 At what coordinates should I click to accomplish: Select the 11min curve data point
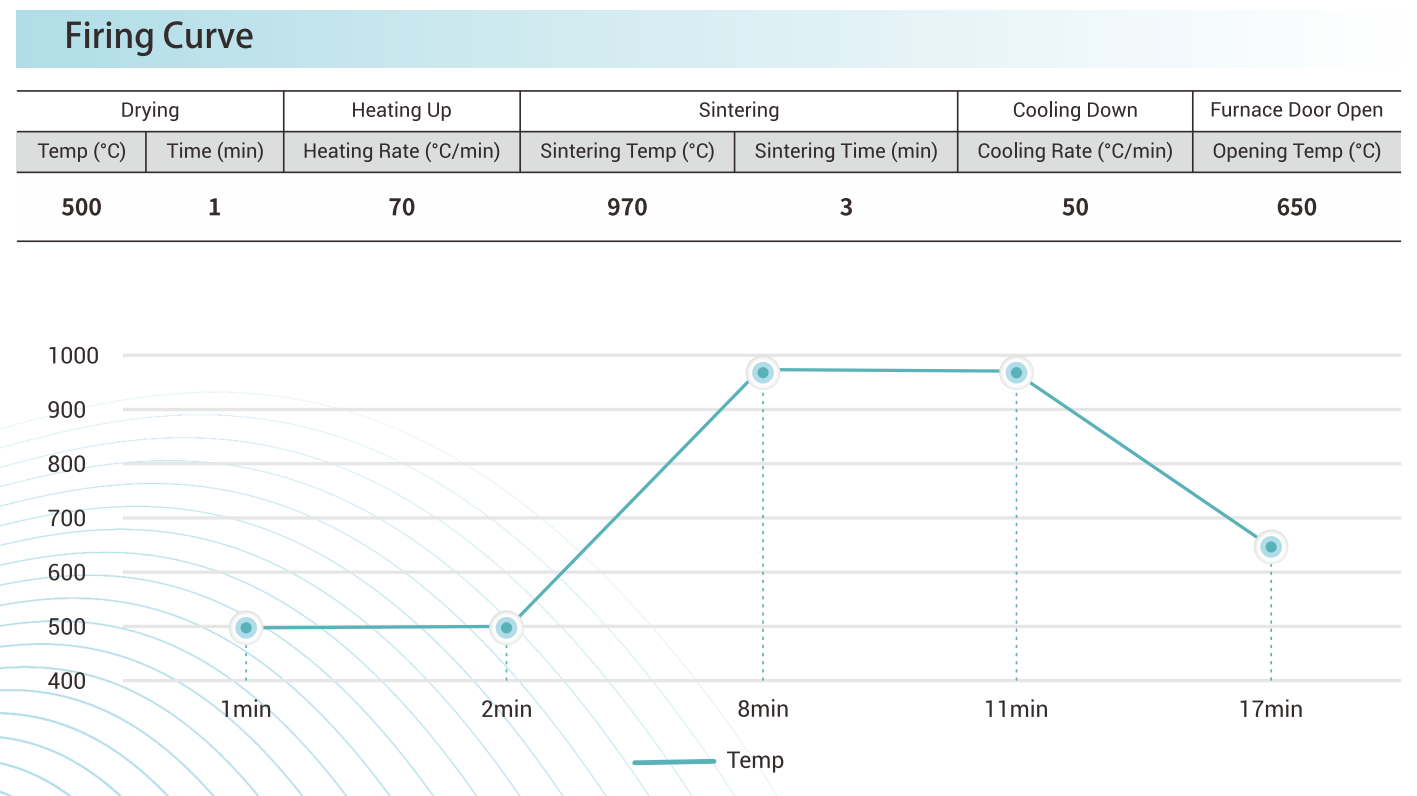click(x=1017, y=373)
